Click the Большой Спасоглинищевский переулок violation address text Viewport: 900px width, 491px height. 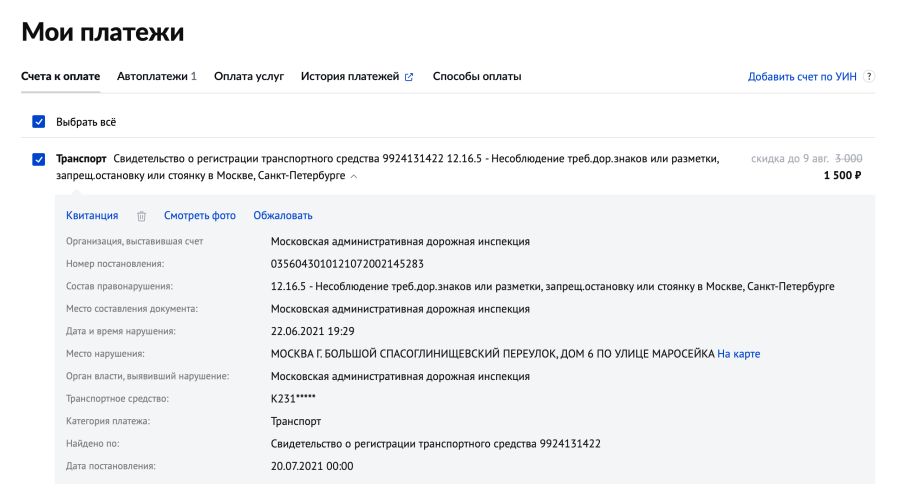pos(492,354)
